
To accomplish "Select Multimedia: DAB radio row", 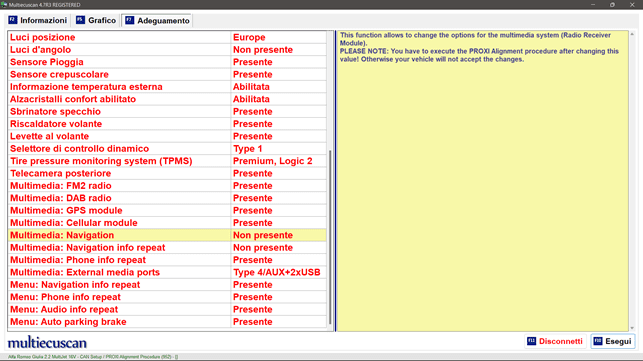I will pos(167,198).
